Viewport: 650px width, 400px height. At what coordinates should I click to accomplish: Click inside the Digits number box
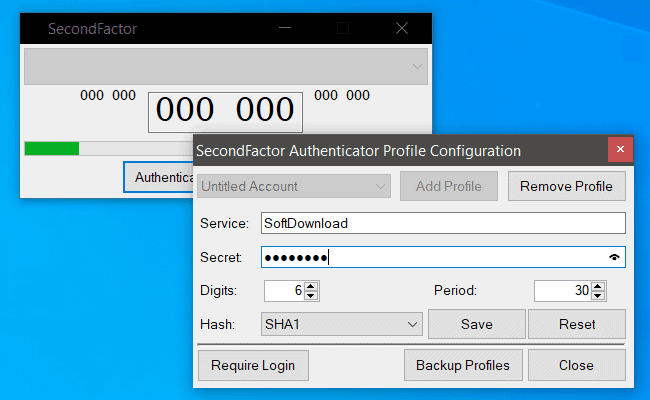pos(284,291)
